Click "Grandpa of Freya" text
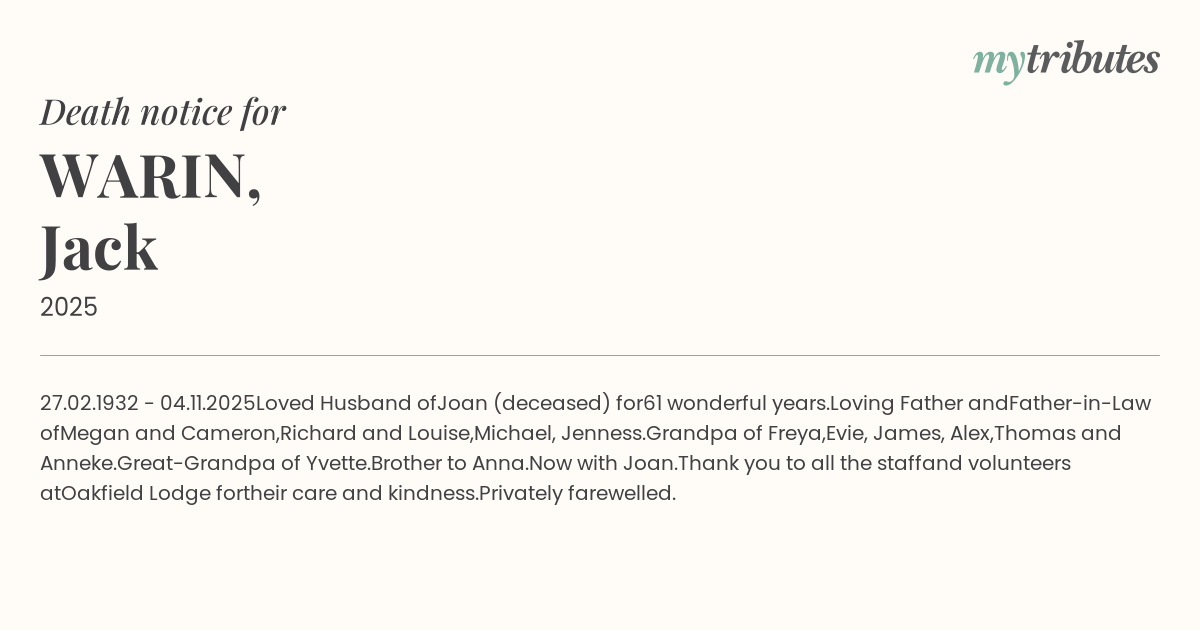Image resolution: width=1200 pixels, height=630 pixels. (x=733, y=433)
